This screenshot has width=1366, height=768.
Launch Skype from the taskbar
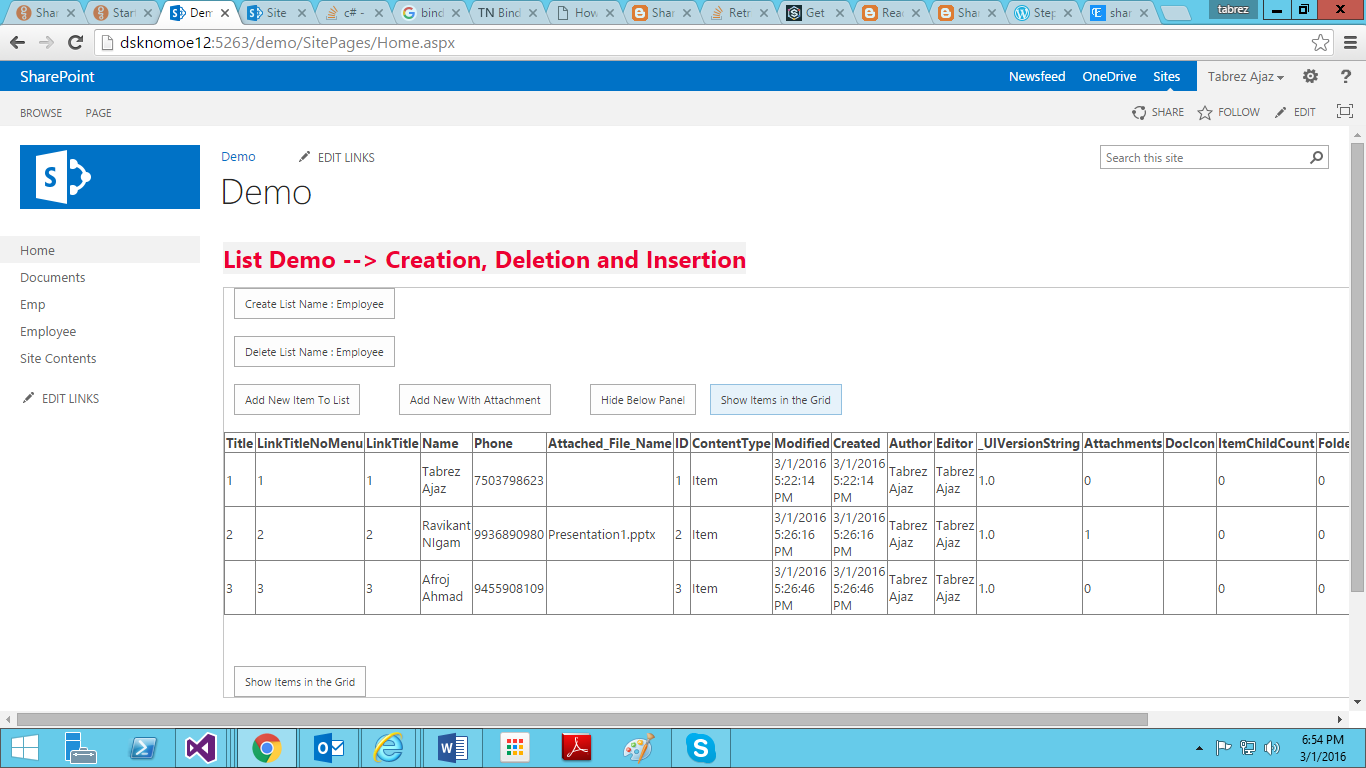tap(700, 747)
